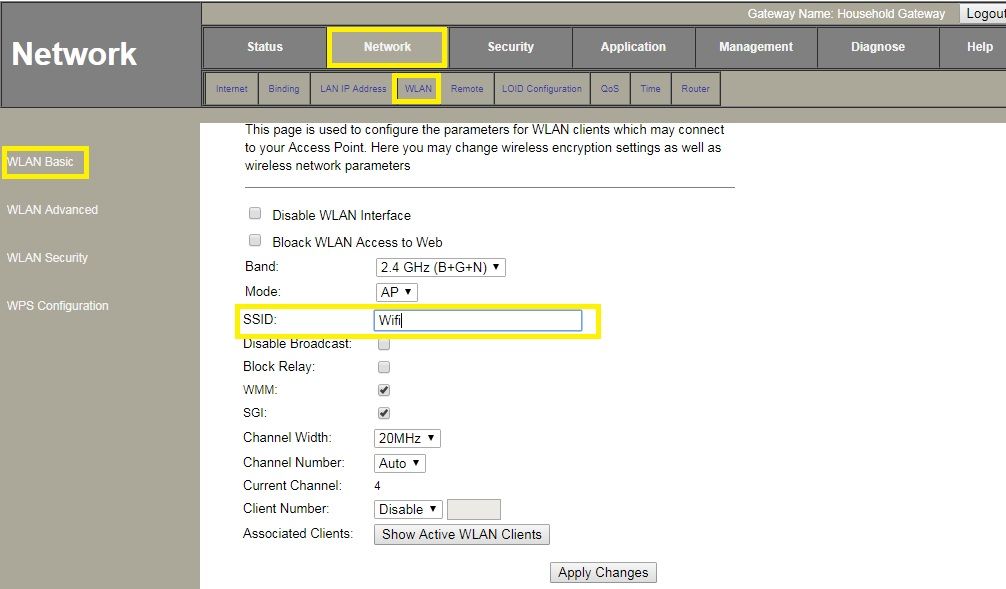Toggle the Block Relay checkbox
Screen dimensions: 1006x589
coord(384,367)
